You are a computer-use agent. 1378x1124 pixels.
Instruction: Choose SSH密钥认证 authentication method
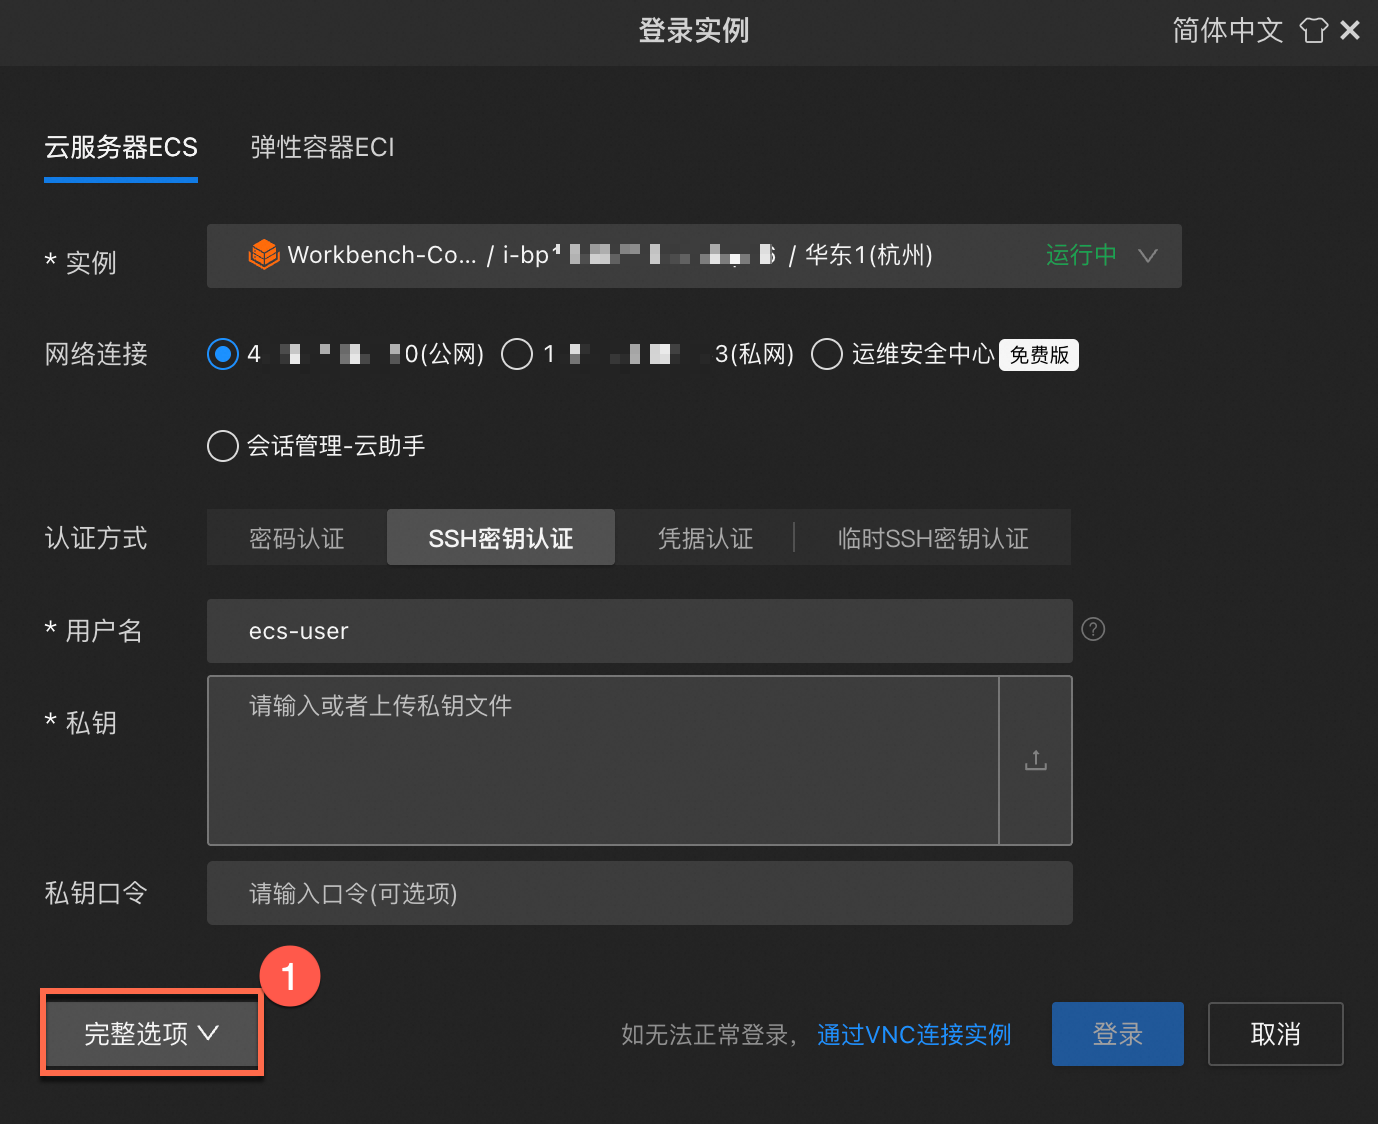501,538
